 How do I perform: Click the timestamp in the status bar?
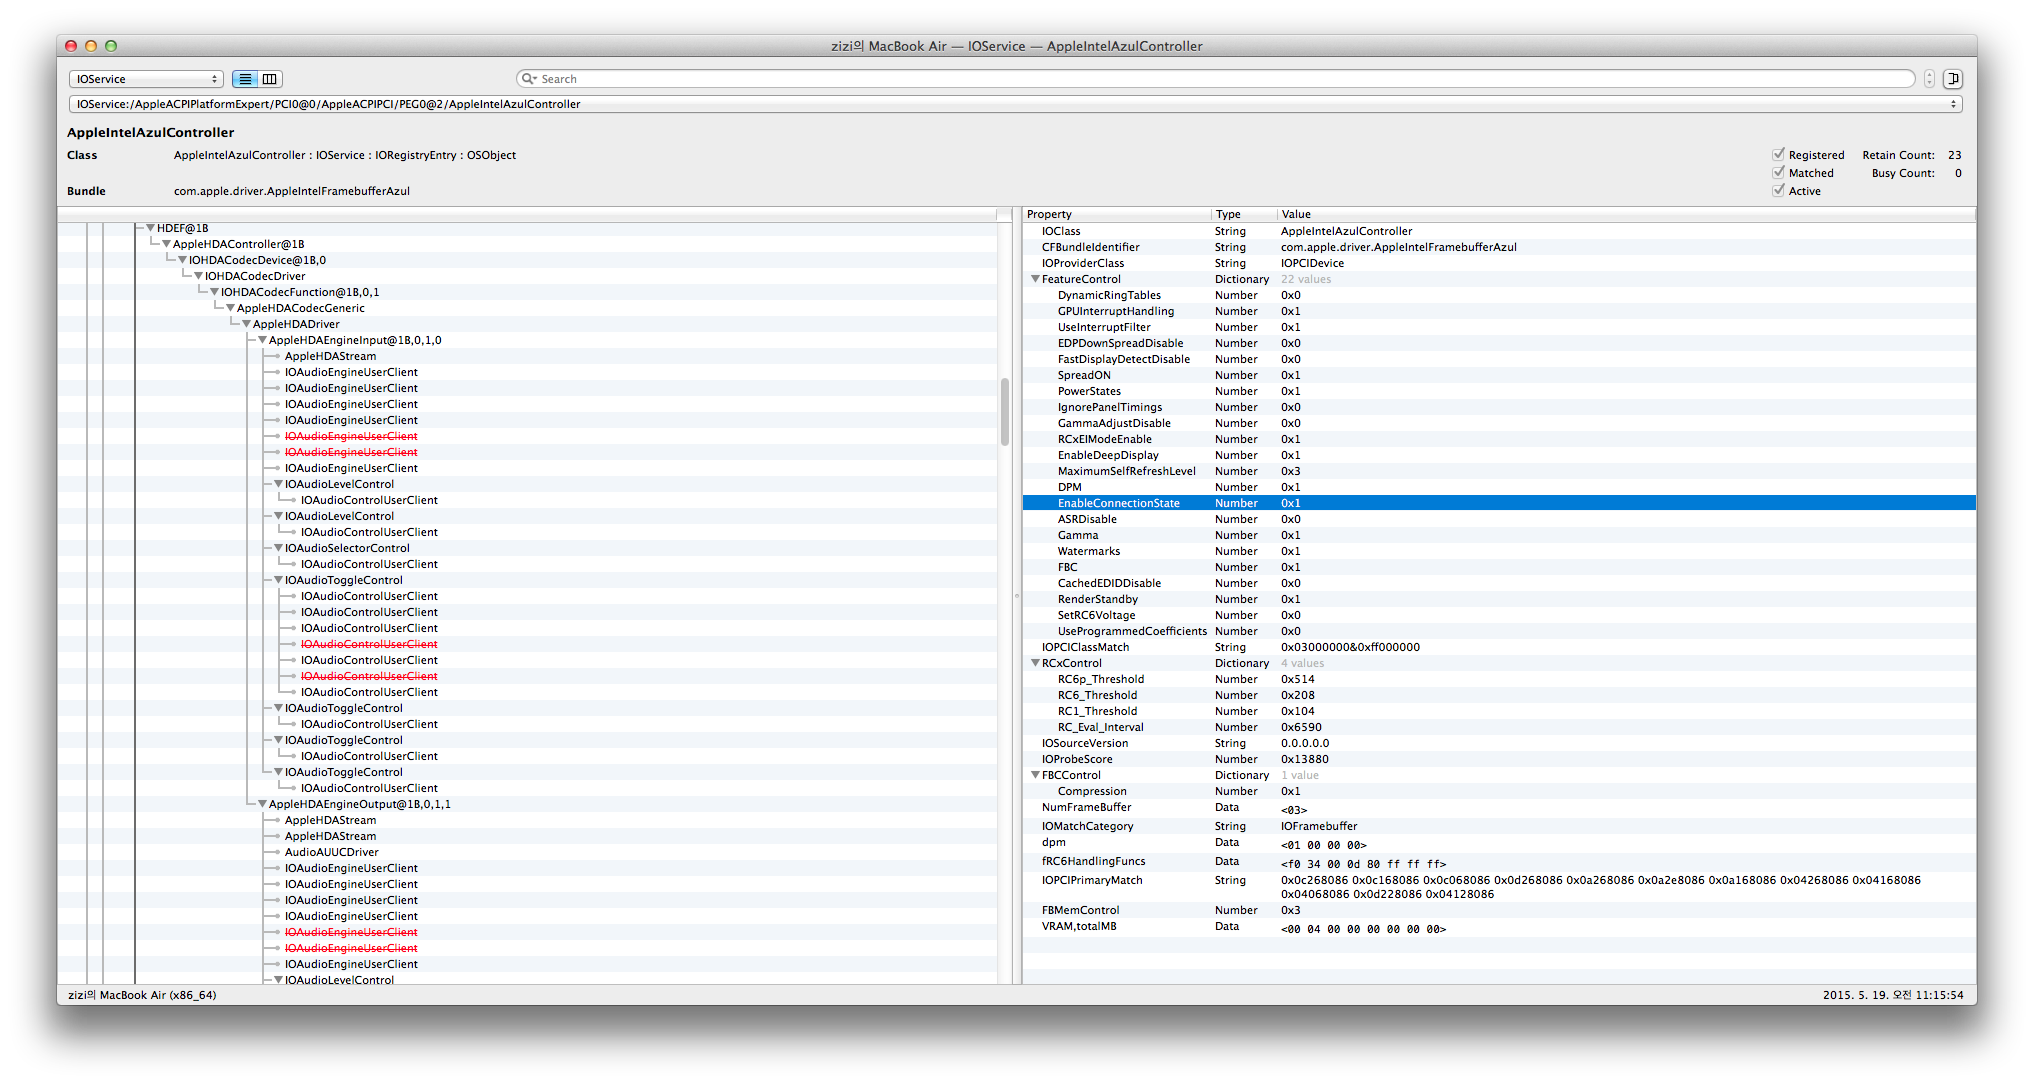[1893, 995]
